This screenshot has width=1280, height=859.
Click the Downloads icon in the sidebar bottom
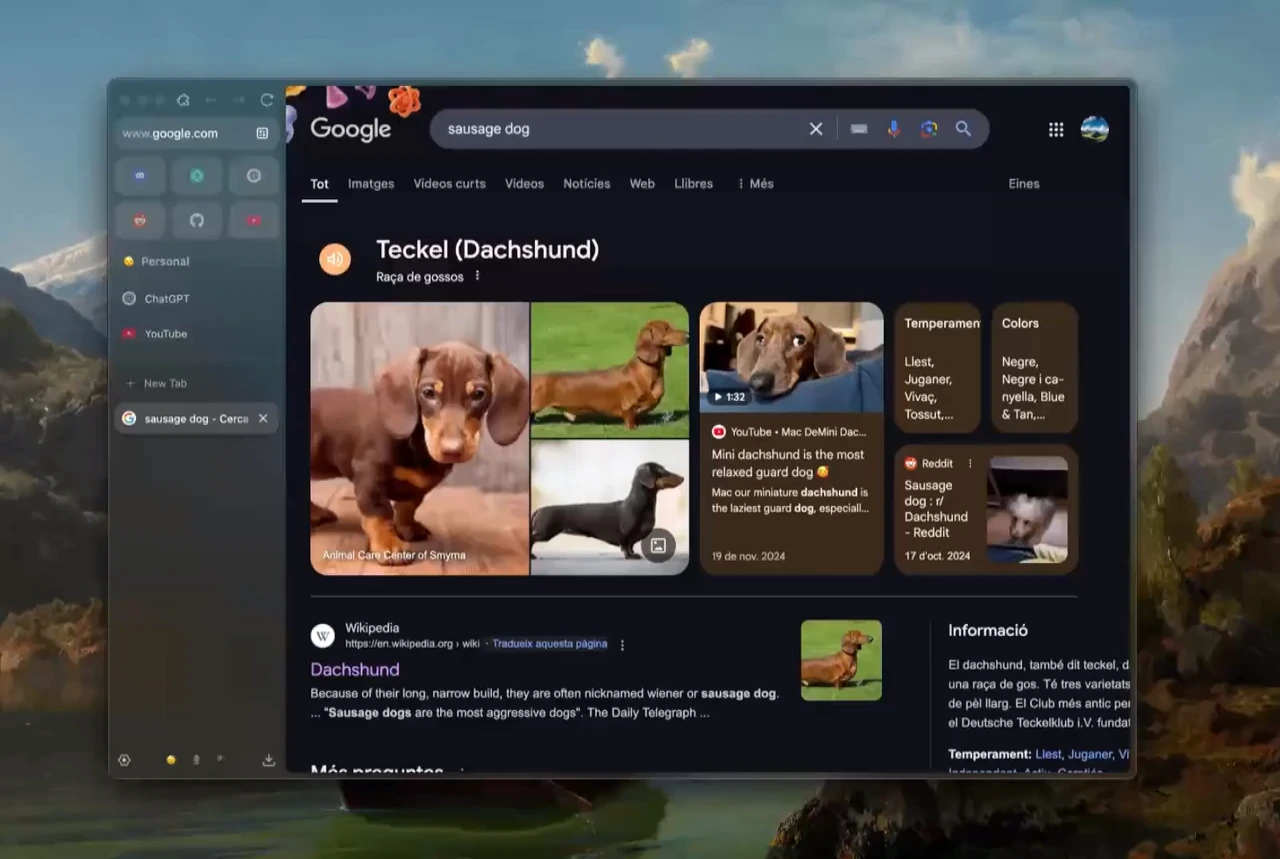pos(268,760)
